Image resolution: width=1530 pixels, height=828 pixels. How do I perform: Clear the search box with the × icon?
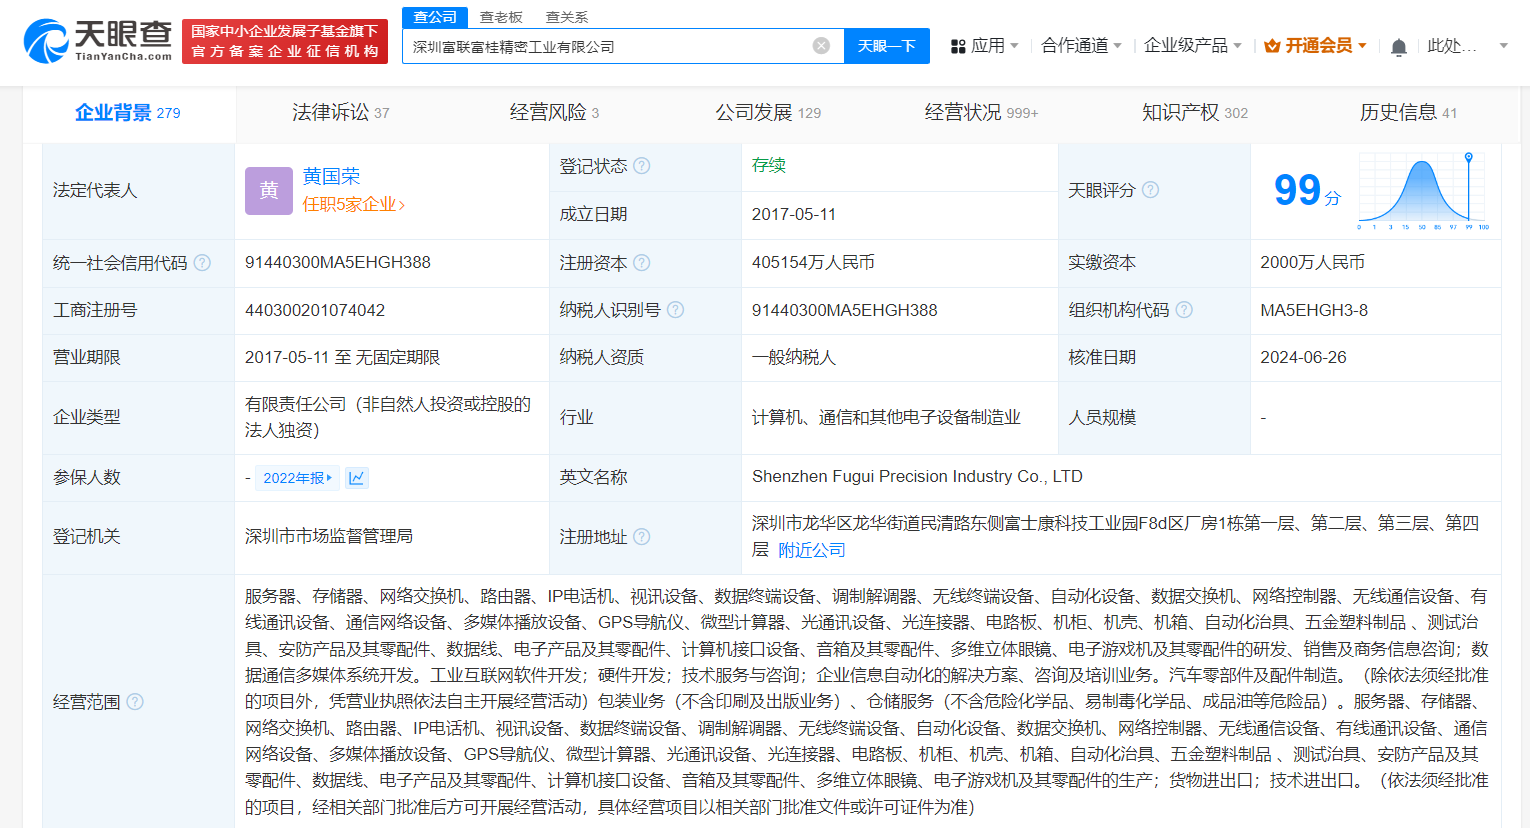(x=821, y=45)
